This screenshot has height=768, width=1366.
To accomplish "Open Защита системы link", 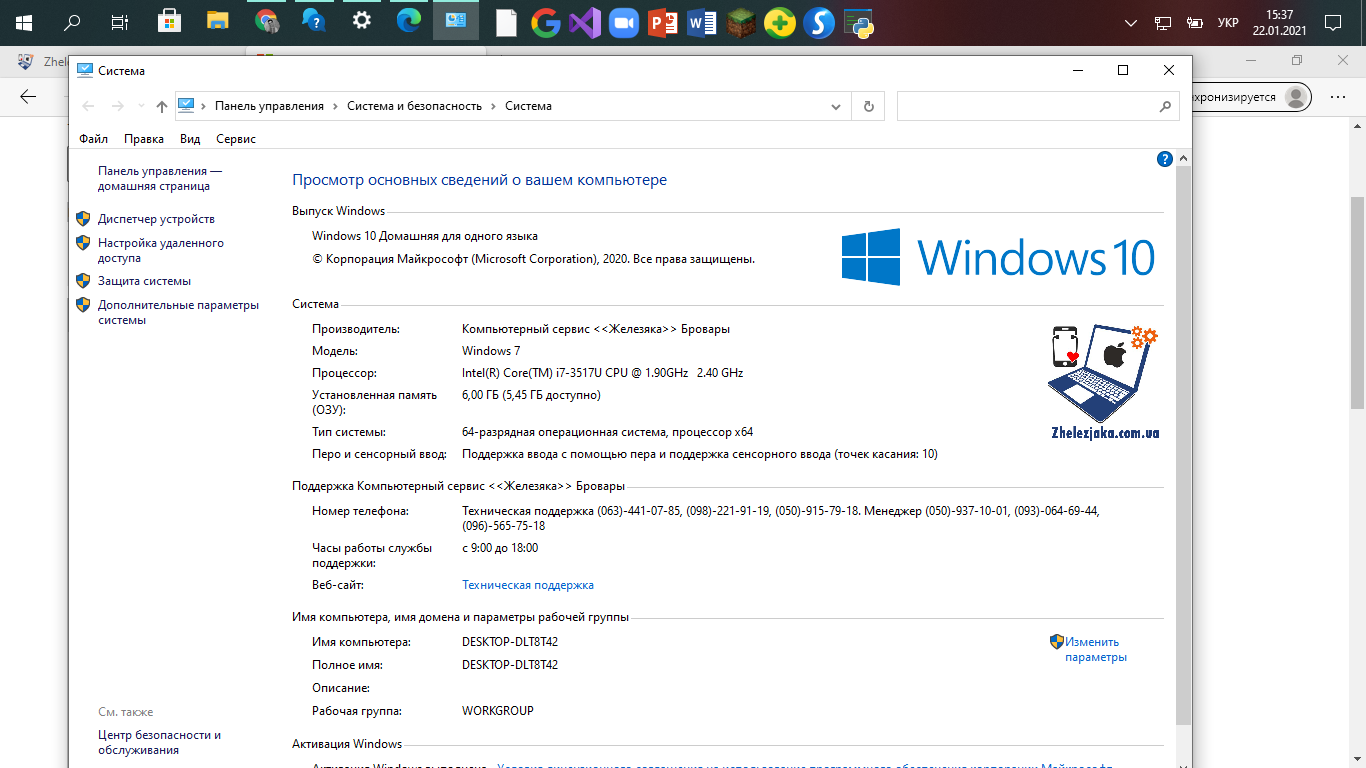I will point(144,281).
